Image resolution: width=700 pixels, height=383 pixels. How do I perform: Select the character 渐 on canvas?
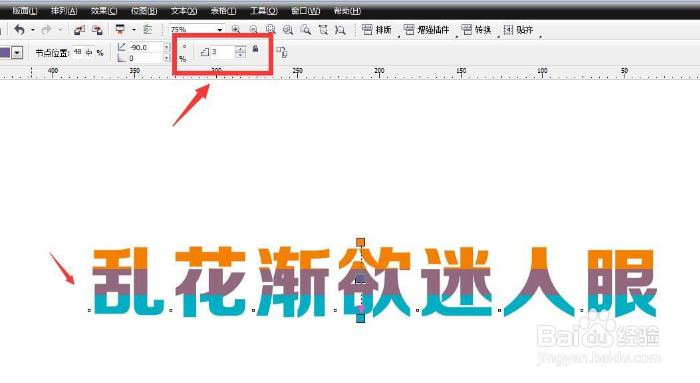pos(292,282)
